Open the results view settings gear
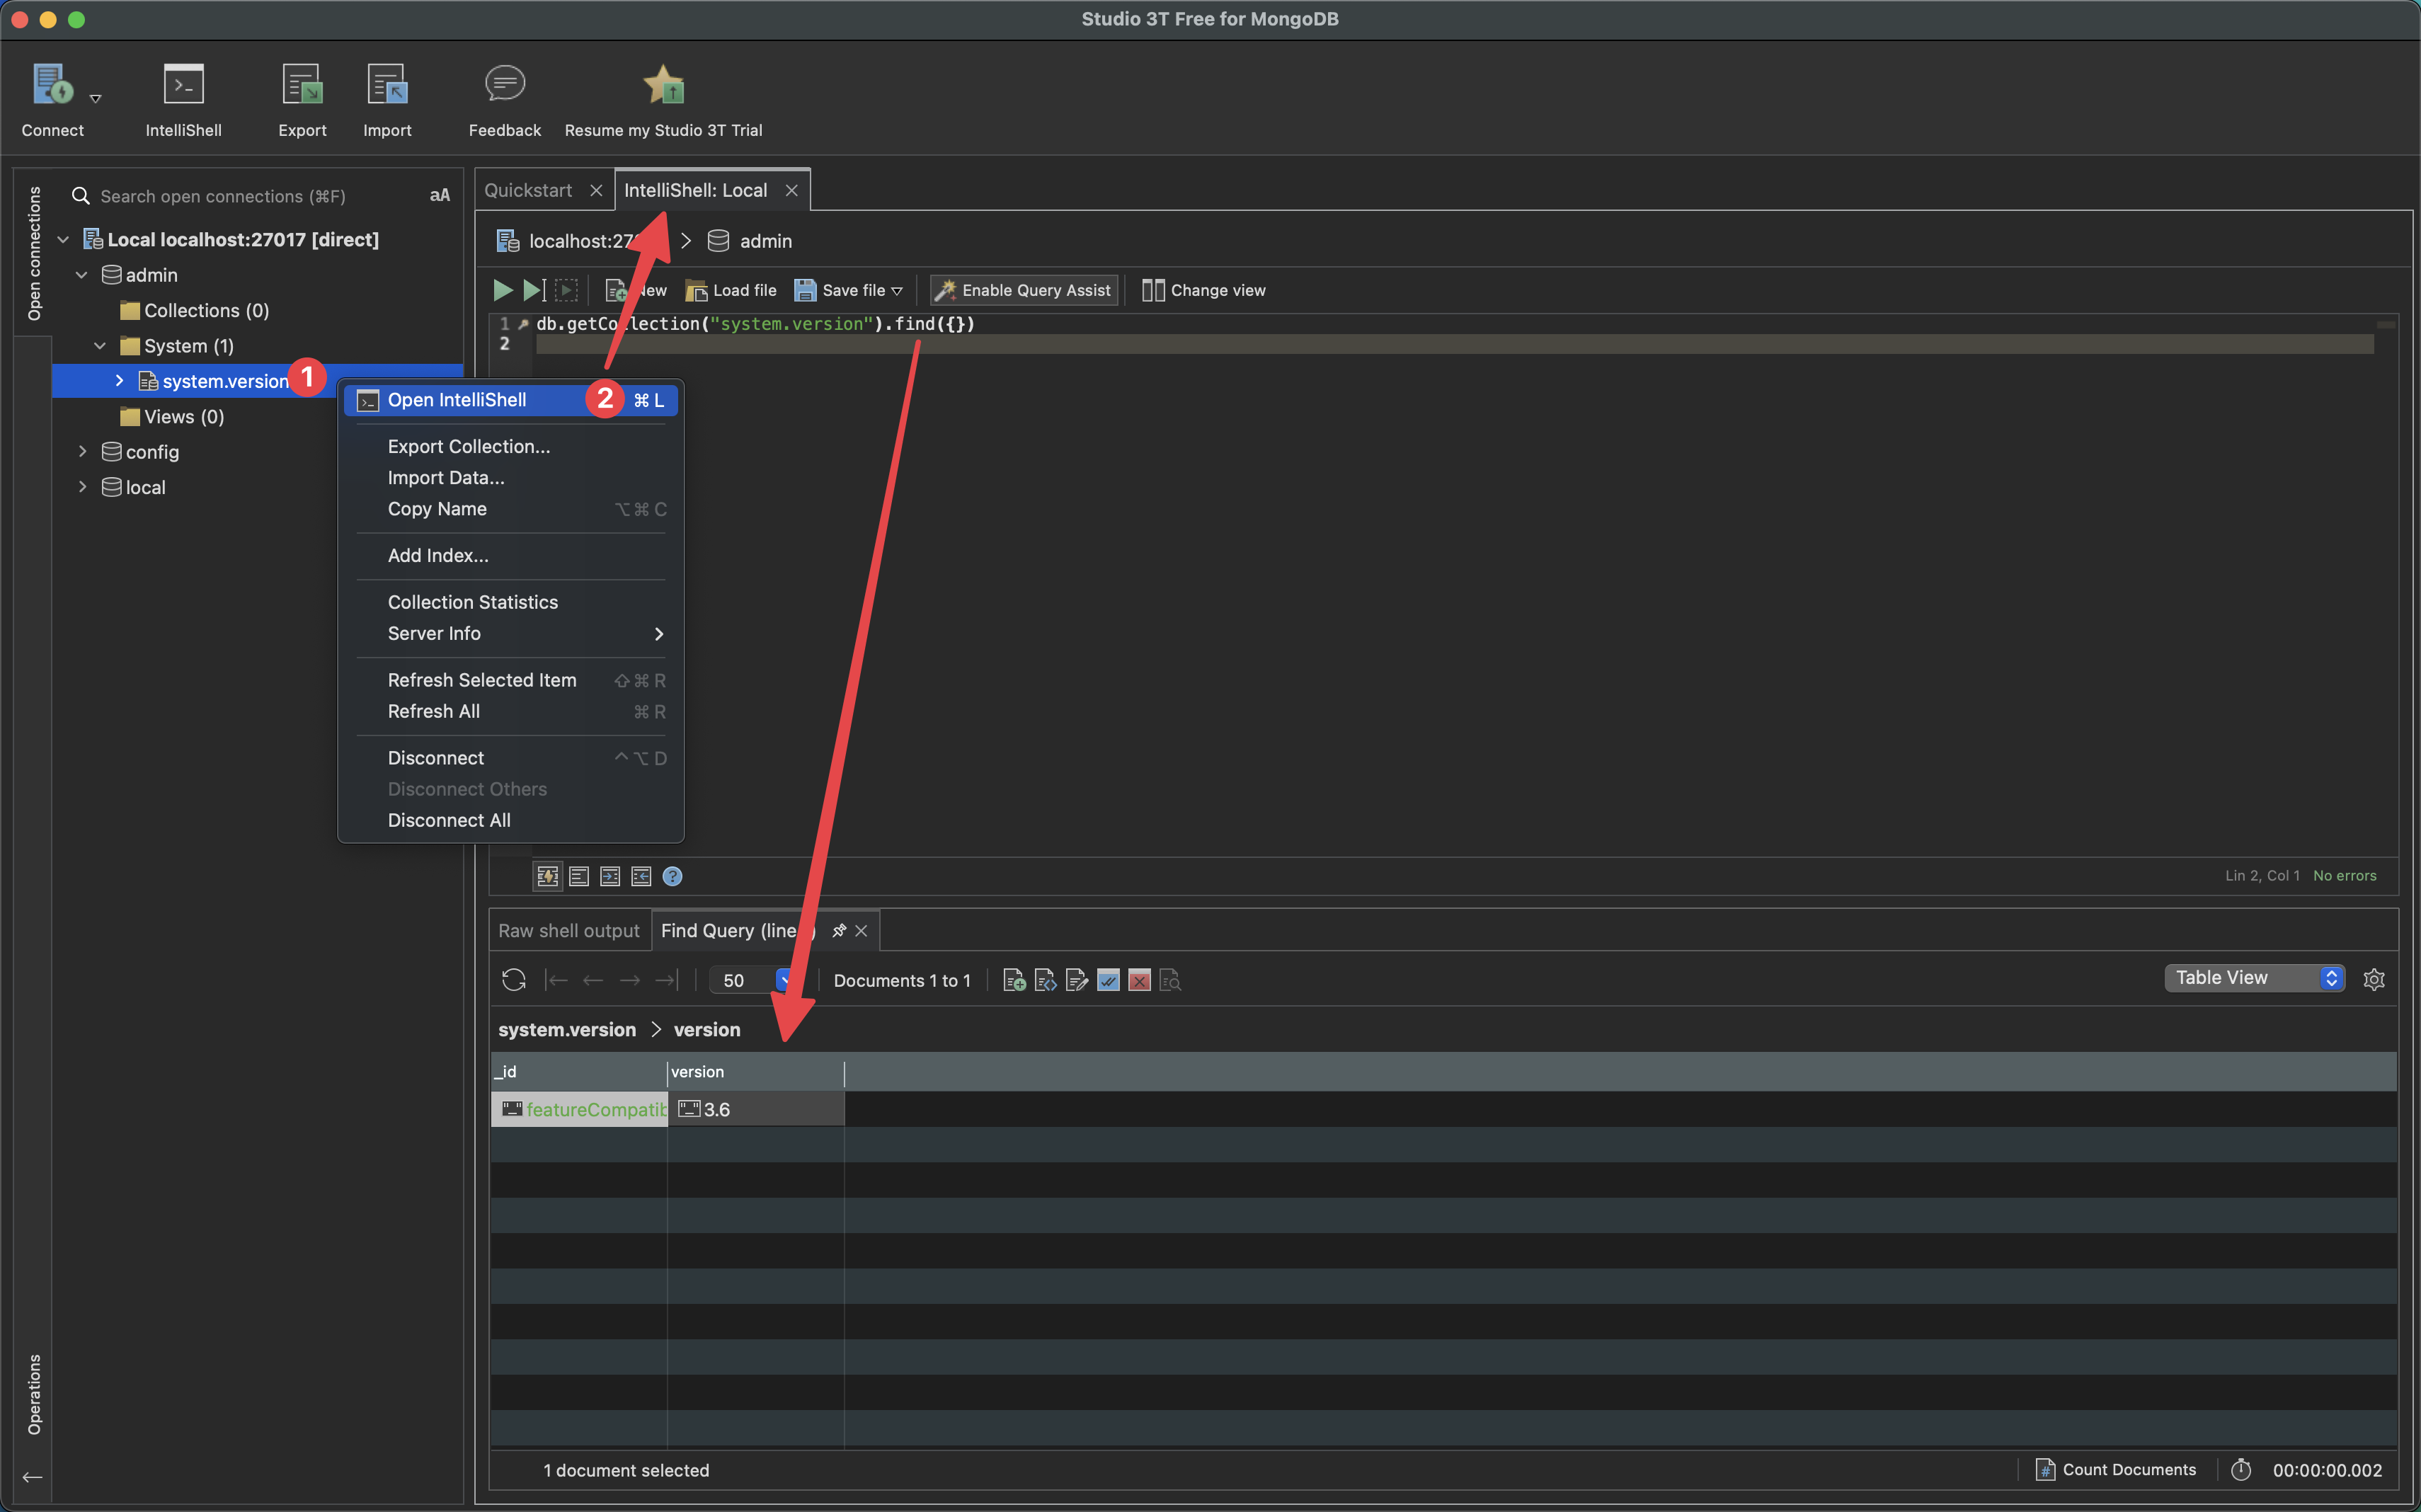This screenshot has height=1512, width=2421. coord(2374,979)
